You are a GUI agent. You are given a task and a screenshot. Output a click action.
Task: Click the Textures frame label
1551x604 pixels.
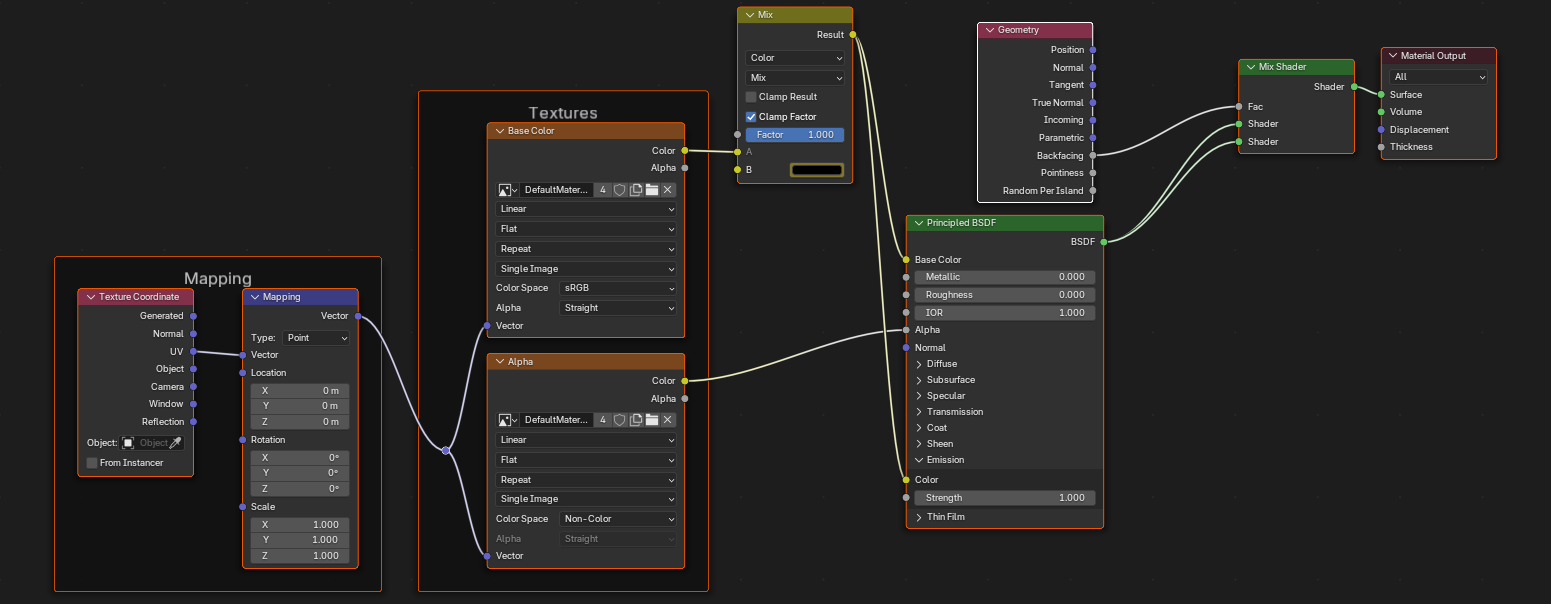pyautogui.click(x=563, y=113)
